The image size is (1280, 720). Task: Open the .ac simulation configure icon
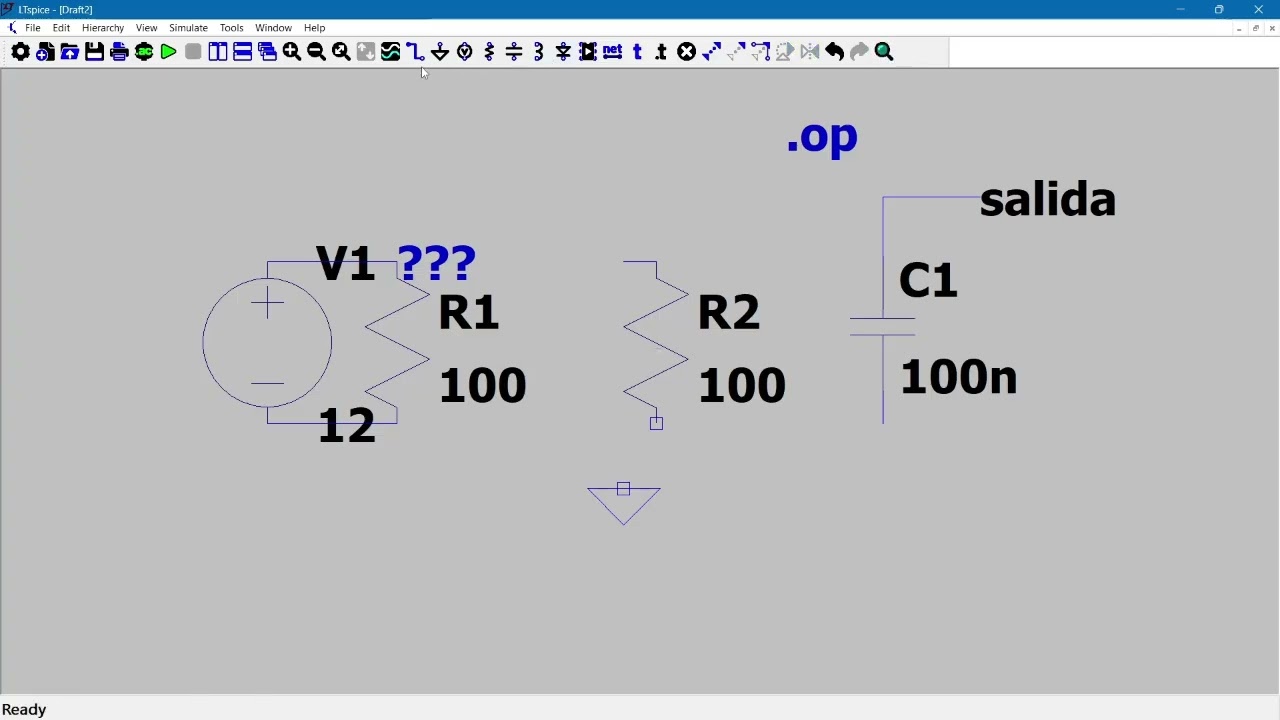[x=144, y=52]
